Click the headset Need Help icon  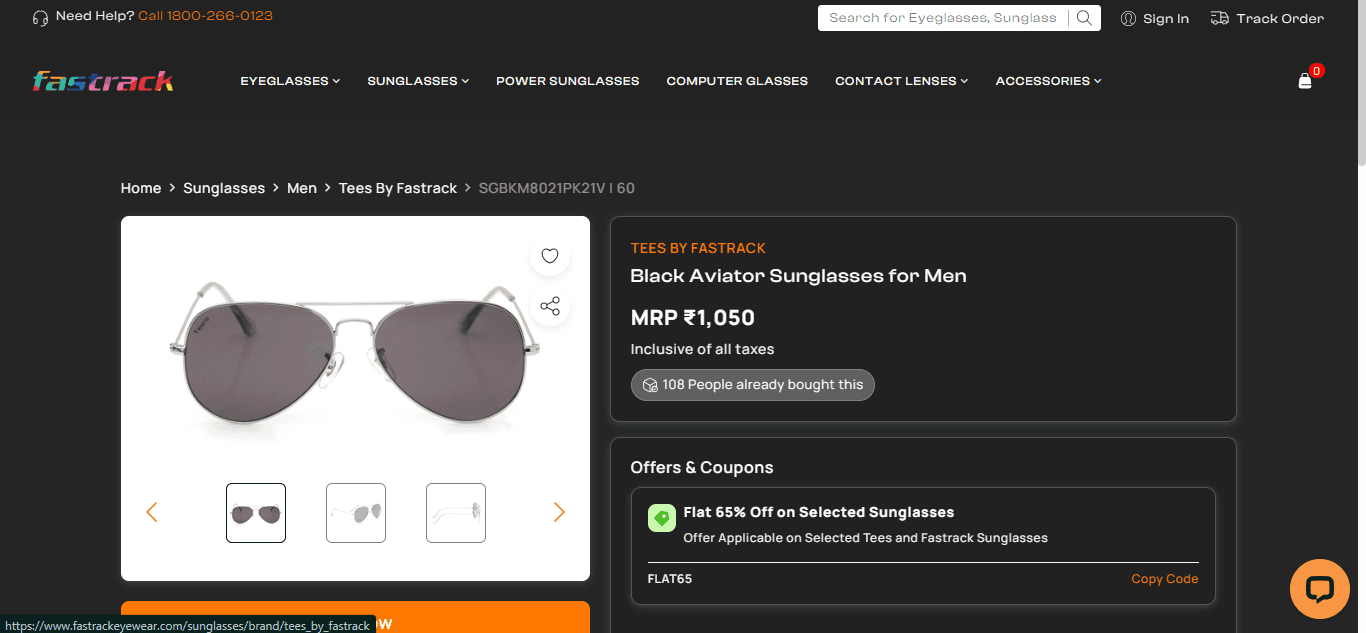click(x=40, y=17)
